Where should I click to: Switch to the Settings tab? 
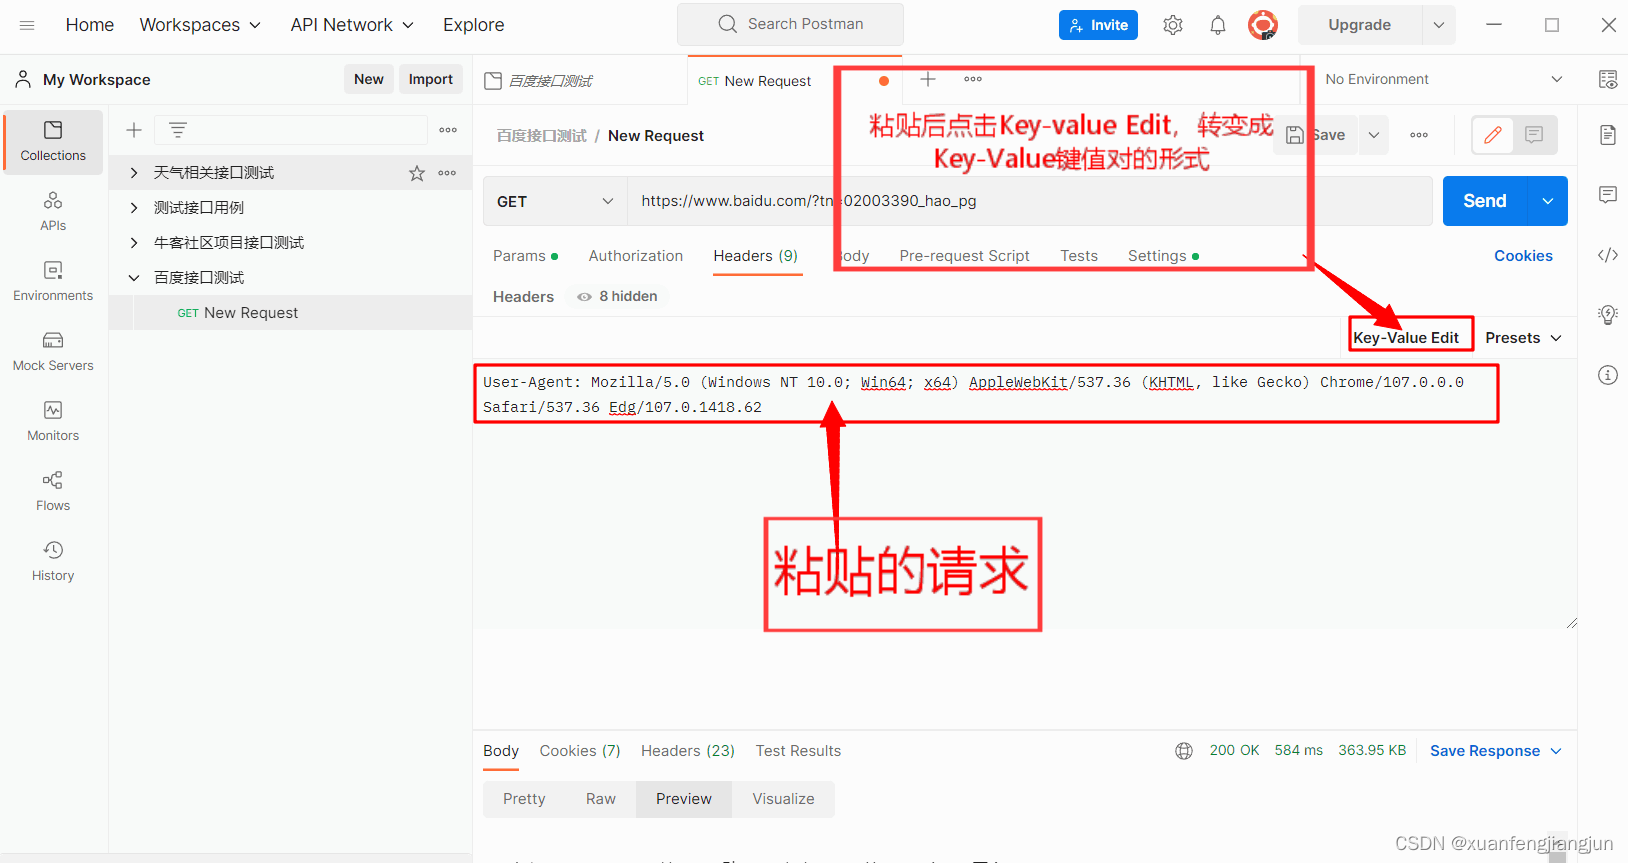(1163, 256)
